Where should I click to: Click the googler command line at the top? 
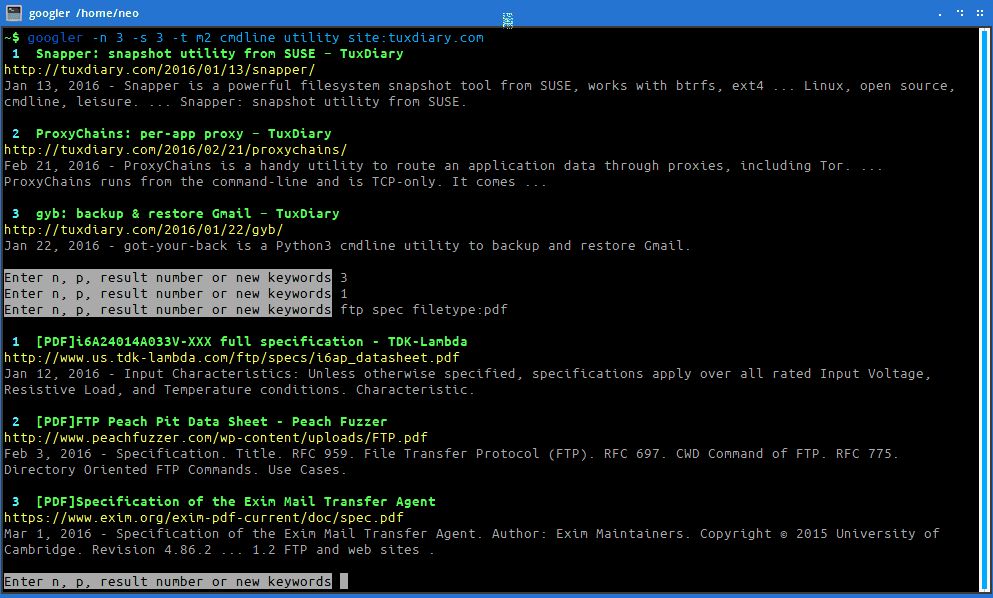(255, 38)
